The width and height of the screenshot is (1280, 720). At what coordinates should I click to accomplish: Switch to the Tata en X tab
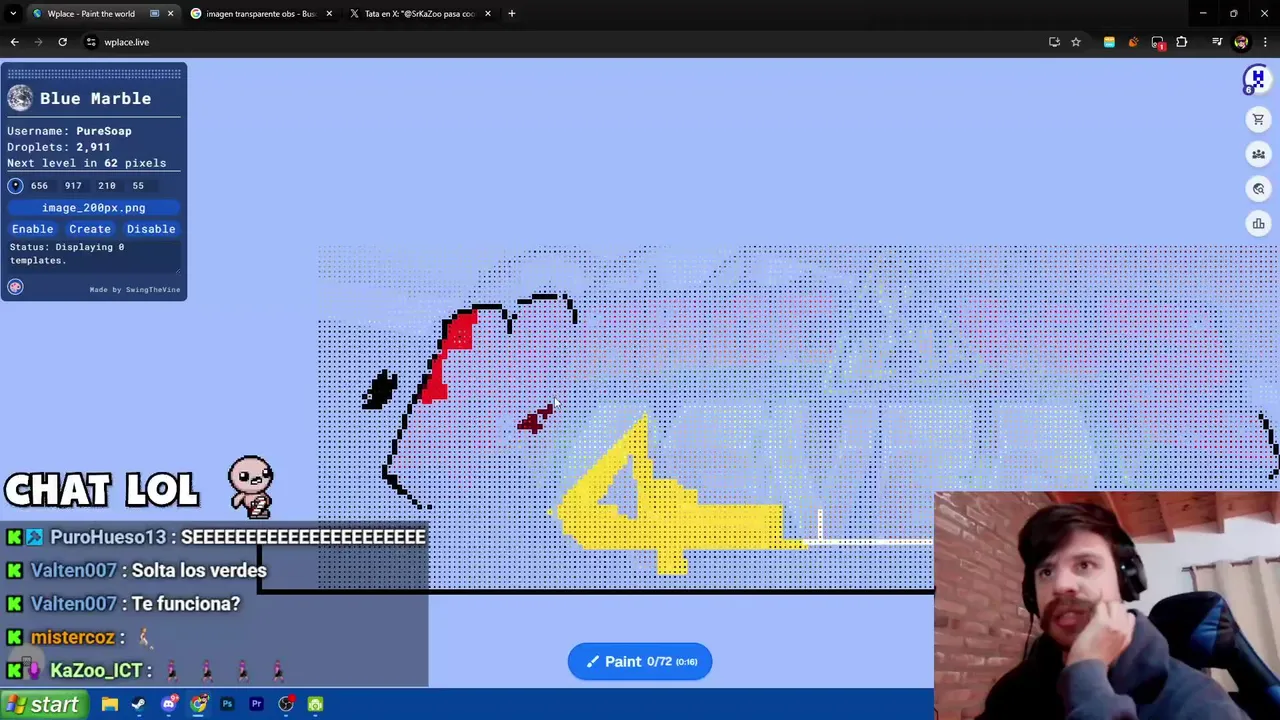[418, 14]
